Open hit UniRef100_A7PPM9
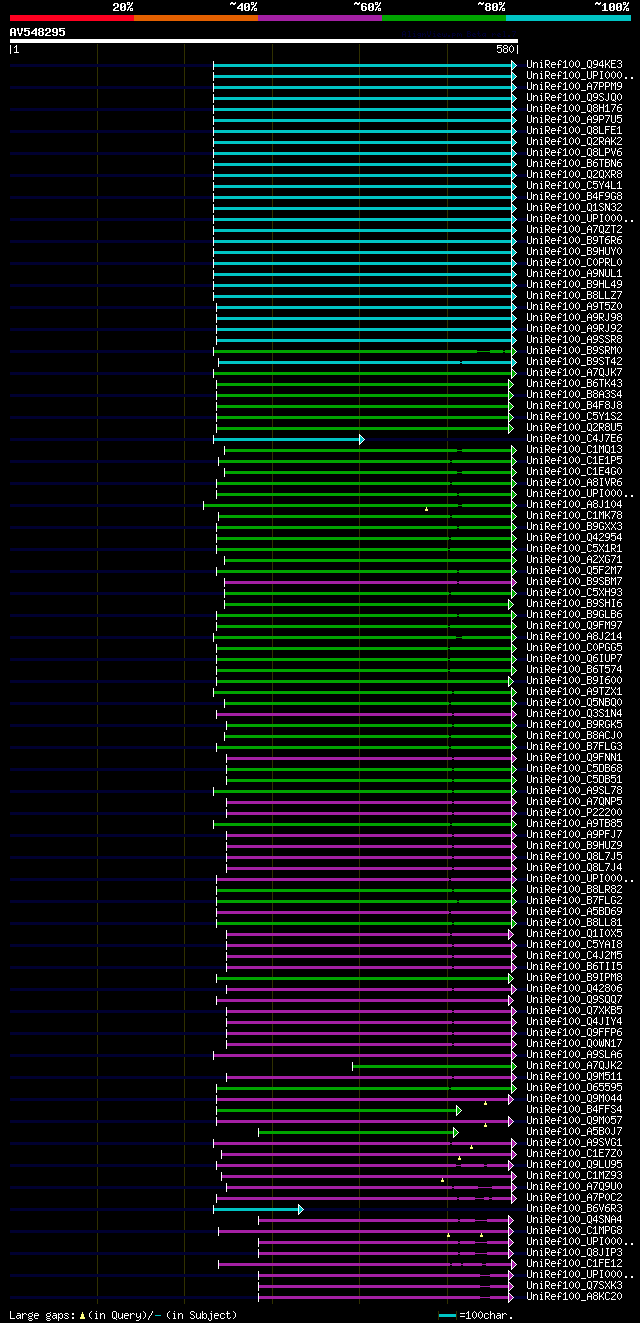 pyautogui.click(x=574, y=87)
